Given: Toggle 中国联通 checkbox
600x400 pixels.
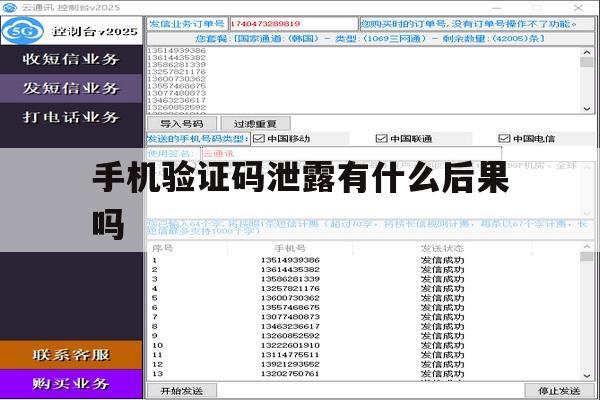Looking at the screenshot, I should click(x=382, y=139).
